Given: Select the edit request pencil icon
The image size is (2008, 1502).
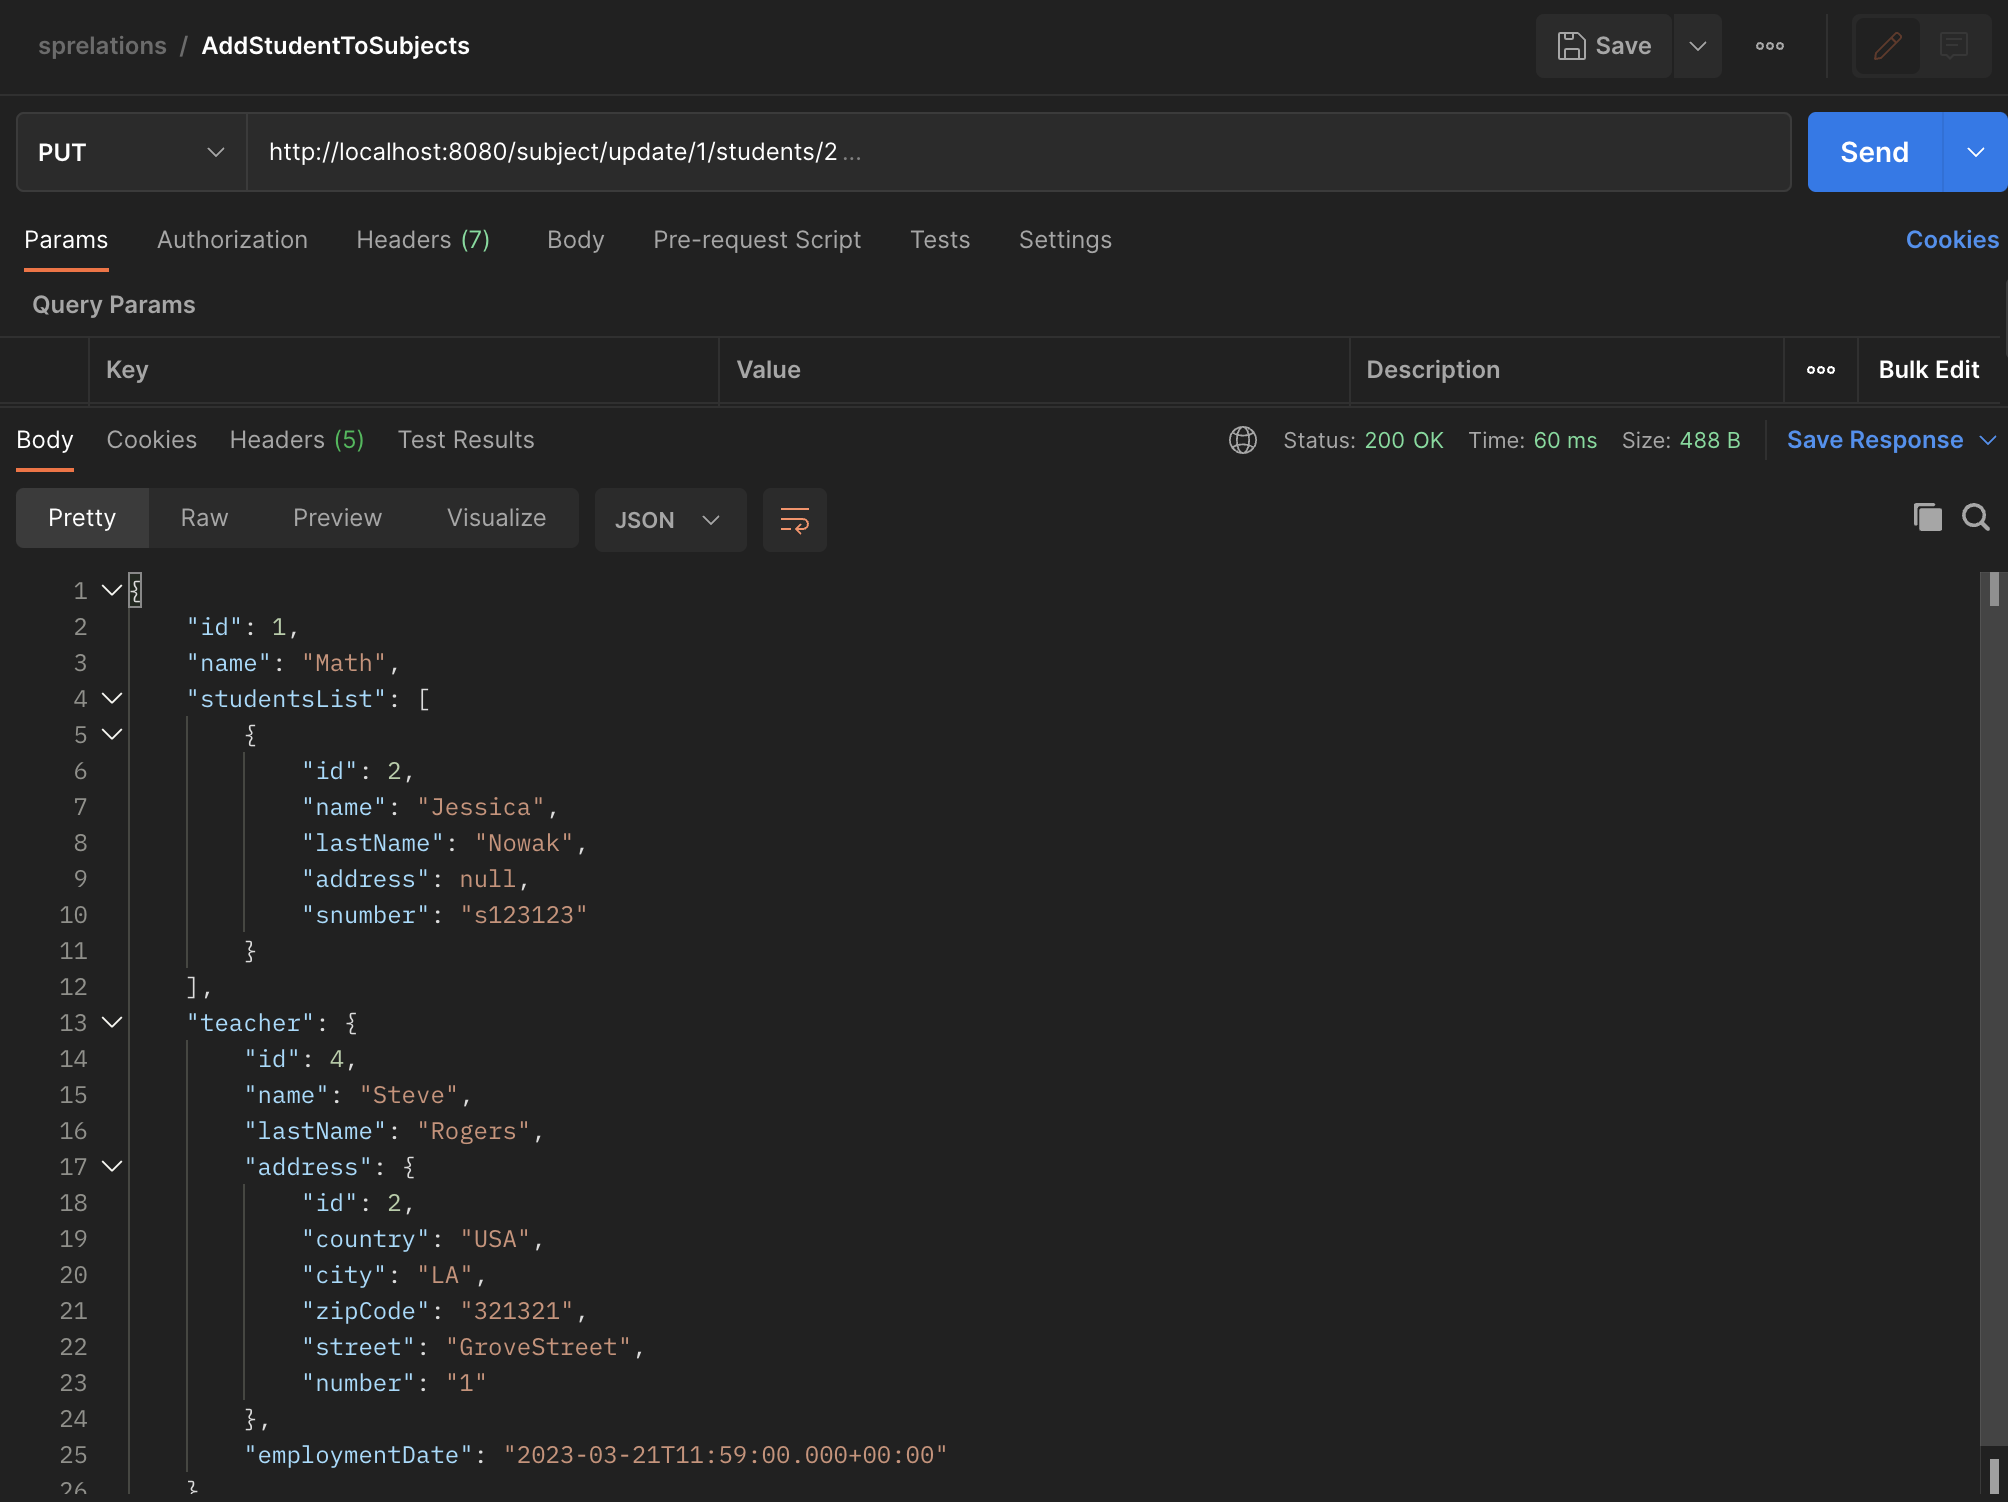Looking at the screenshot, I should coord(1888,46).
